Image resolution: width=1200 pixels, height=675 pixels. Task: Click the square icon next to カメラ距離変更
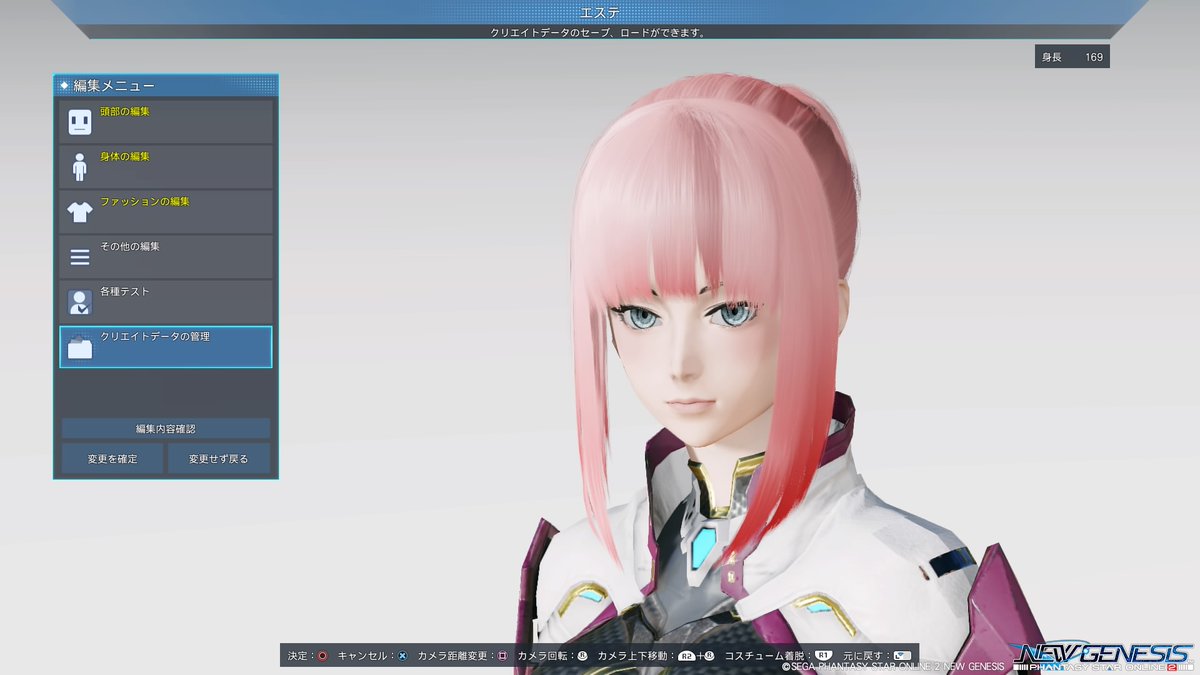502,656
